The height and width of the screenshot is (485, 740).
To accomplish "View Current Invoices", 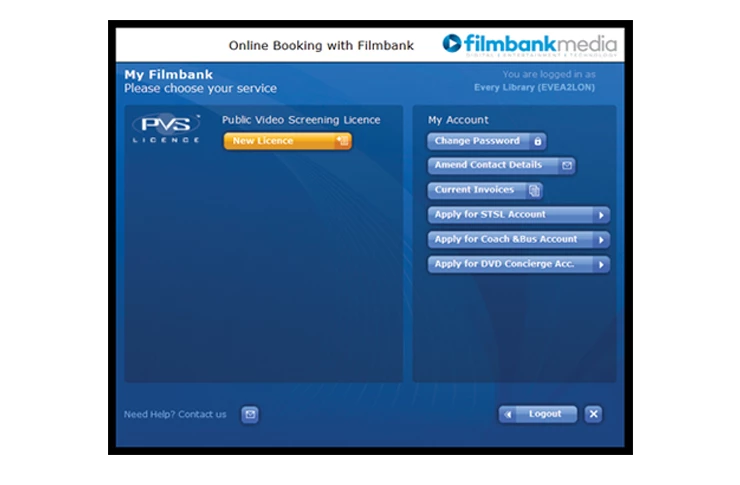I will click(x=485, y=190).
